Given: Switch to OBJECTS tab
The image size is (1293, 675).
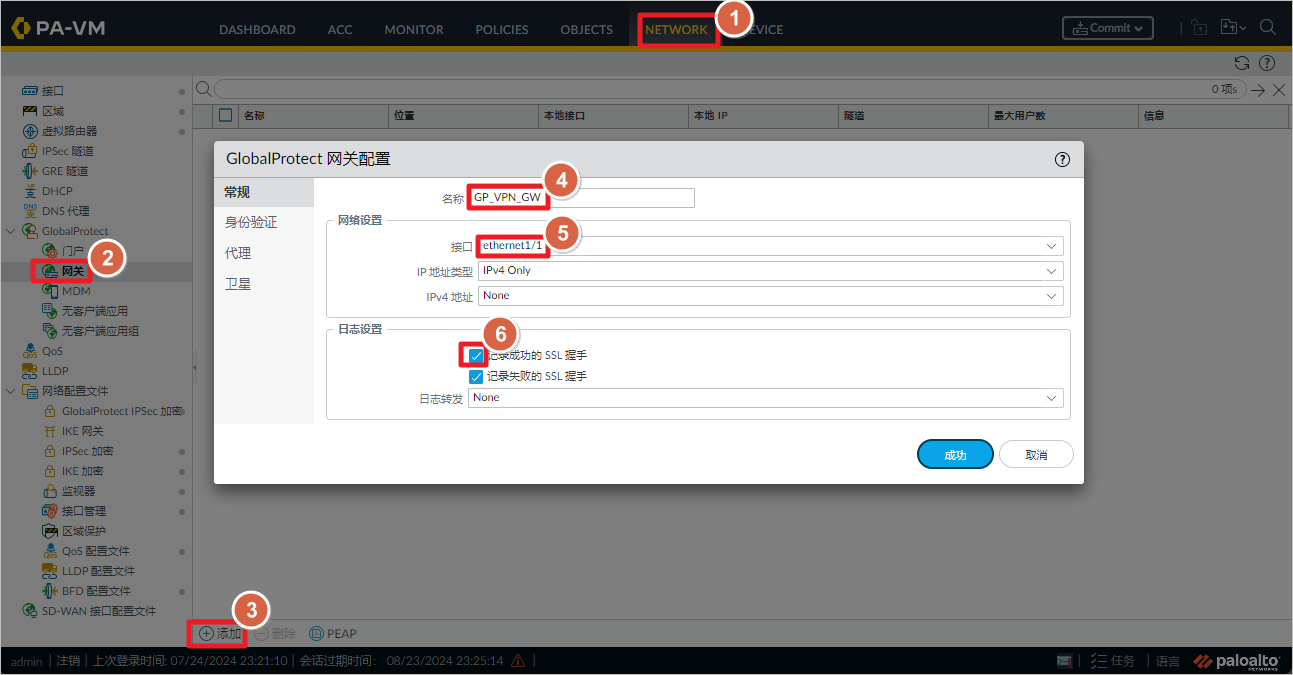Looking at the screenshot, I should (x=587, y=29).
